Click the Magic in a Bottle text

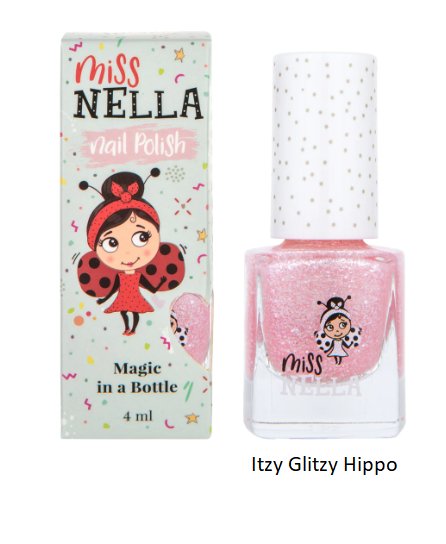(137, 378)
